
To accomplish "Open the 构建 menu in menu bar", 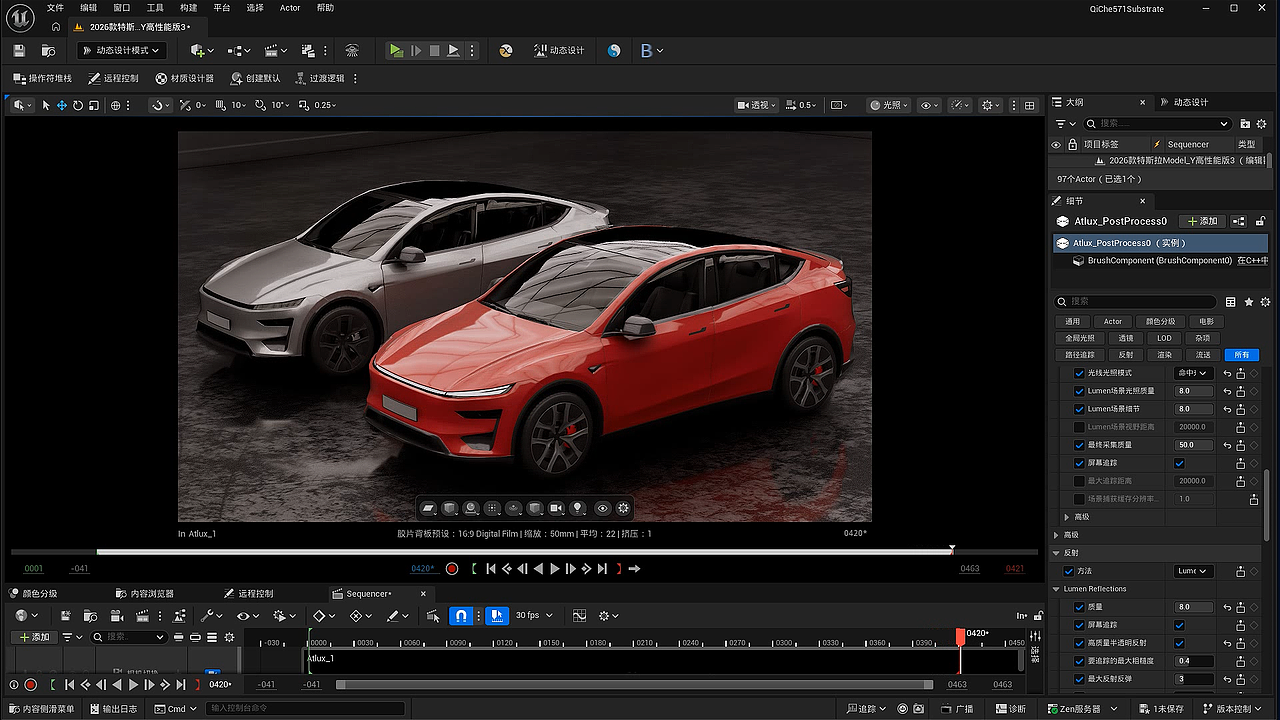I will 188,8.
